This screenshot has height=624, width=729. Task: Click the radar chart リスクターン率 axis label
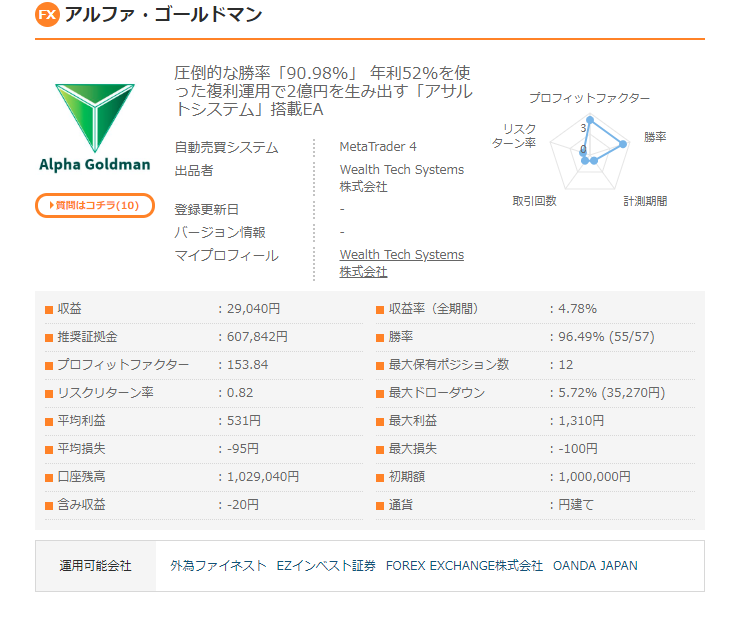pos(514,136)
